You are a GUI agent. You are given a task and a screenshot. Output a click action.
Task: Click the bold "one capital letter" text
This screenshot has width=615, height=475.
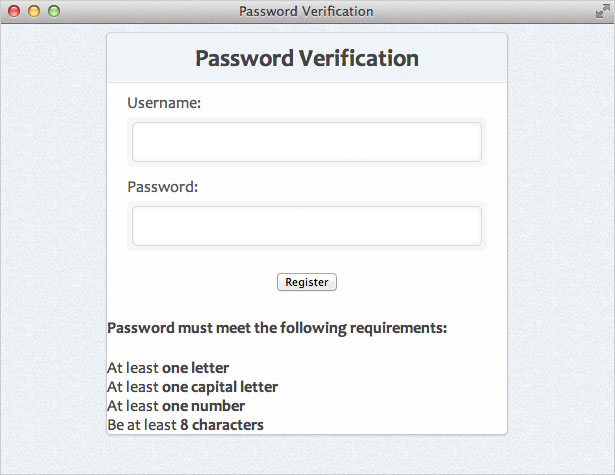coord(220,387)
